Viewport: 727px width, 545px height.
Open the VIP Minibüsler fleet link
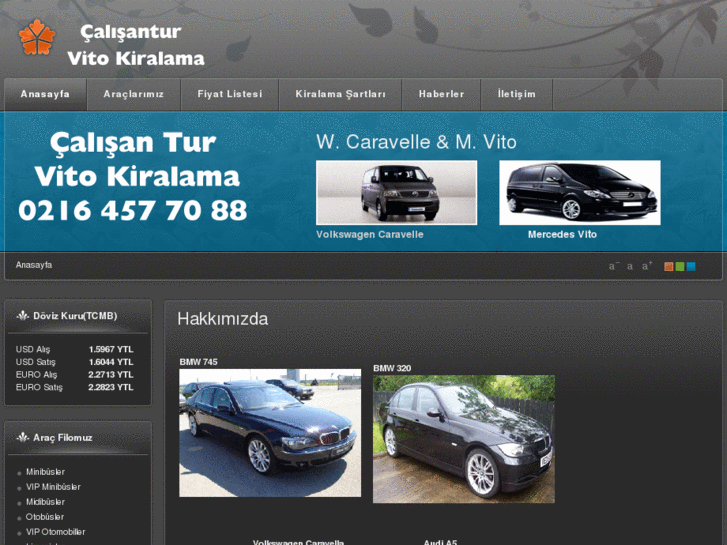point(53,487)
